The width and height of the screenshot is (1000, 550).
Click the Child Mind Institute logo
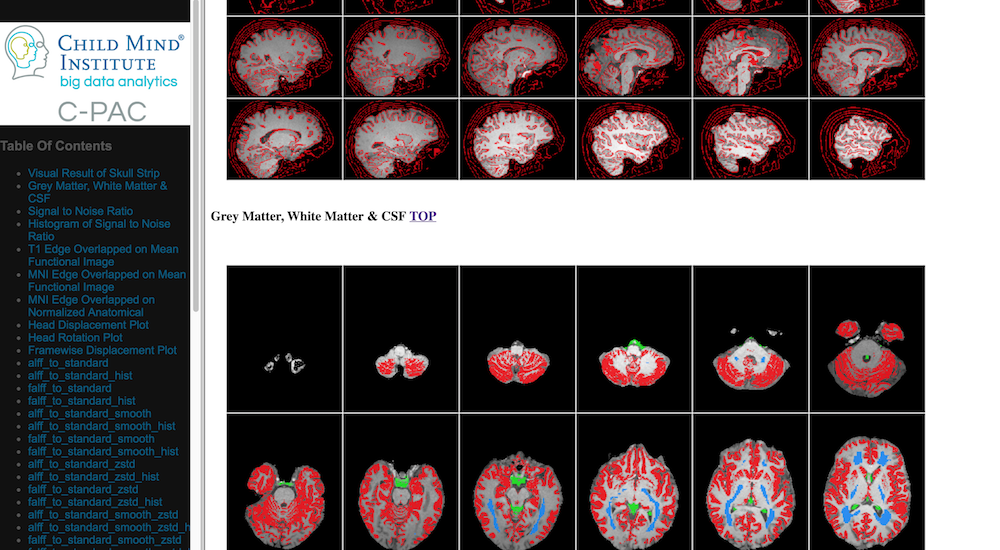[x=94, y=58]
